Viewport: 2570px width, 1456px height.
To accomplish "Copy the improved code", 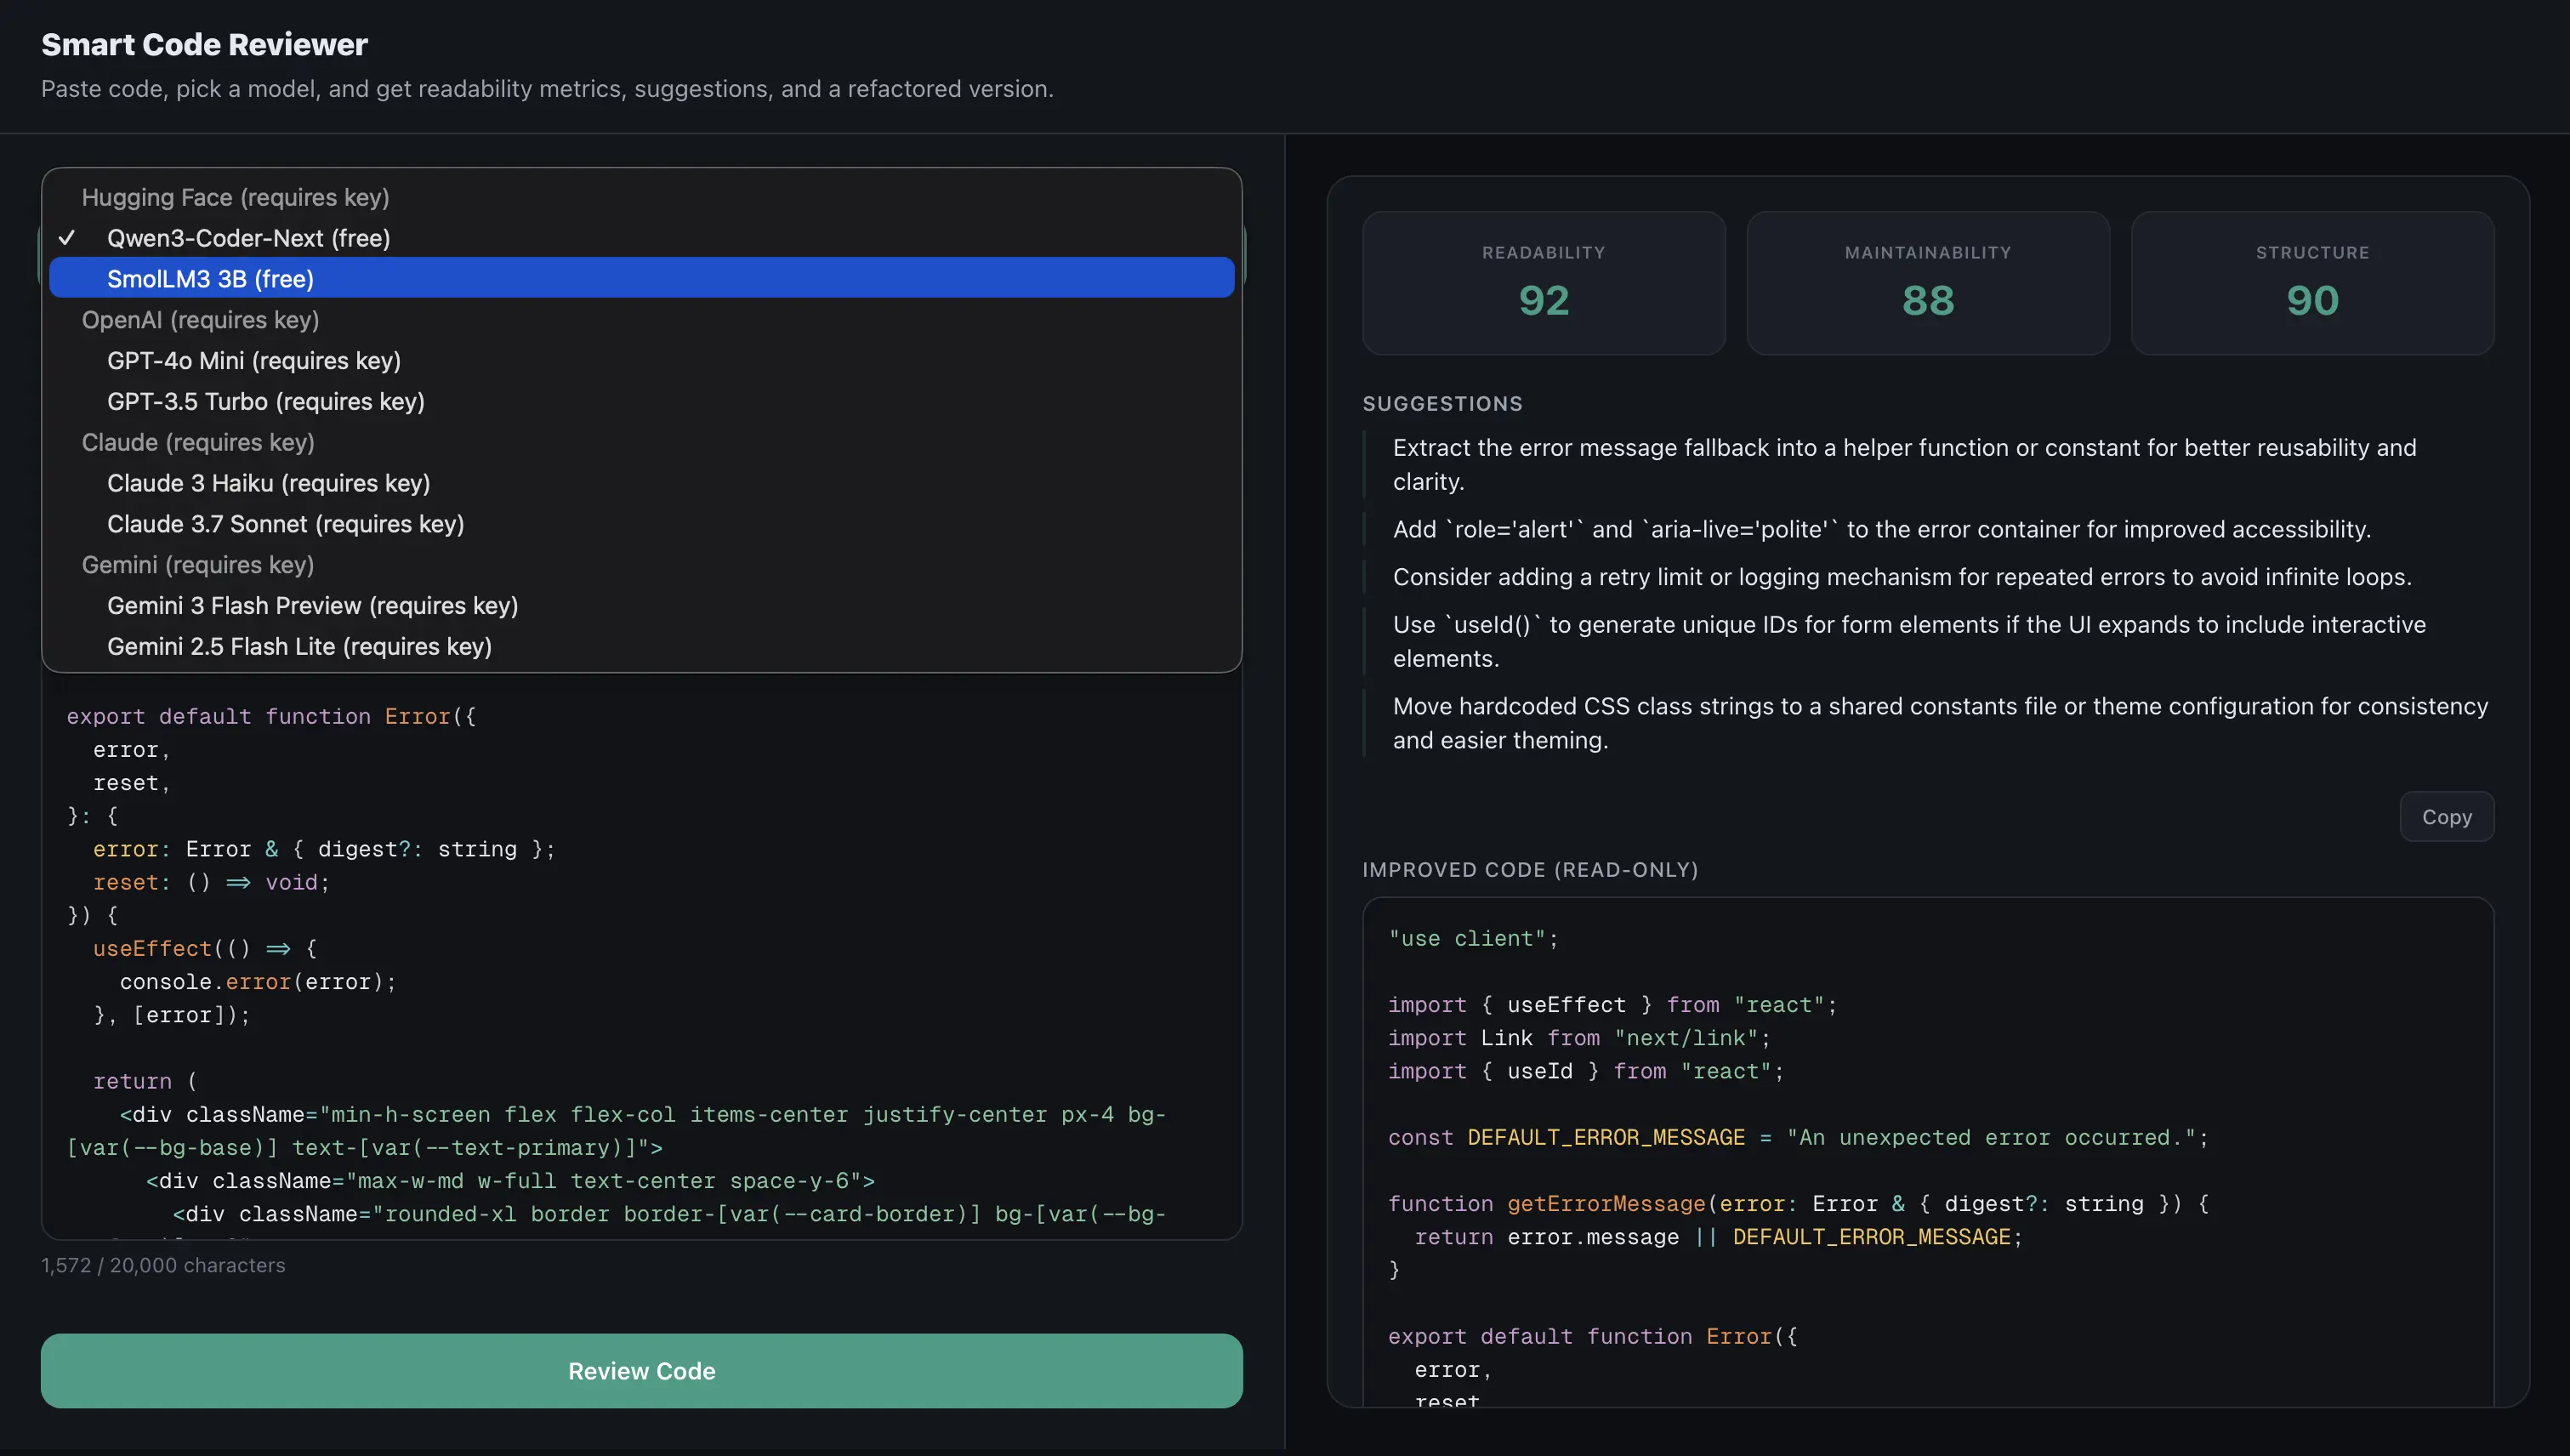I will tap(2446, 817).
